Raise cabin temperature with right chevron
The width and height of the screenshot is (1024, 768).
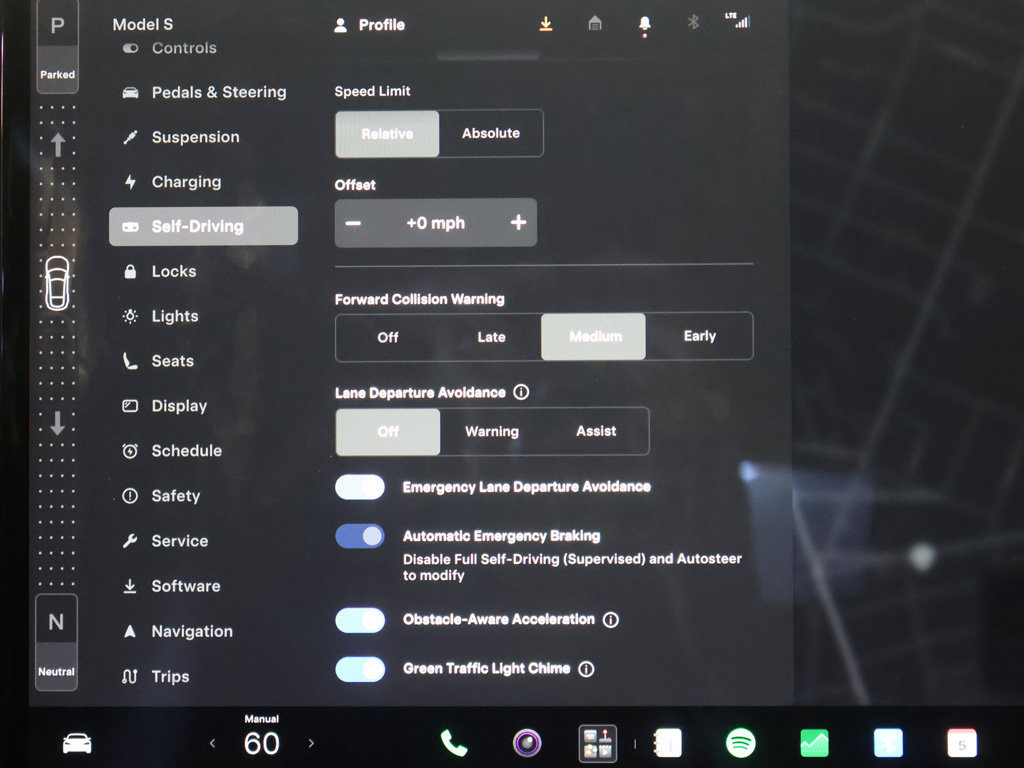pyautogui.click(x=311, y=743)
